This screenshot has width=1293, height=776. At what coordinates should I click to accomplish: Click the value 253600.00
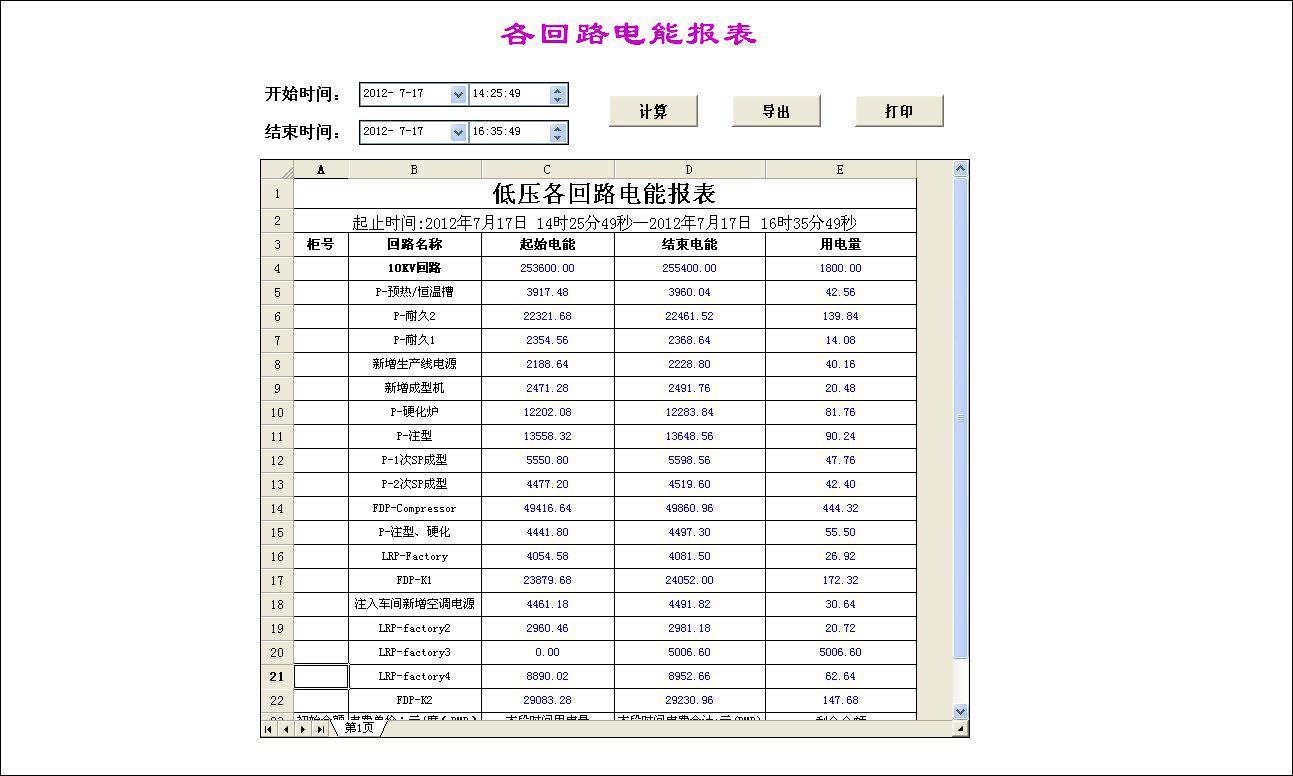[x=548, y=268]
